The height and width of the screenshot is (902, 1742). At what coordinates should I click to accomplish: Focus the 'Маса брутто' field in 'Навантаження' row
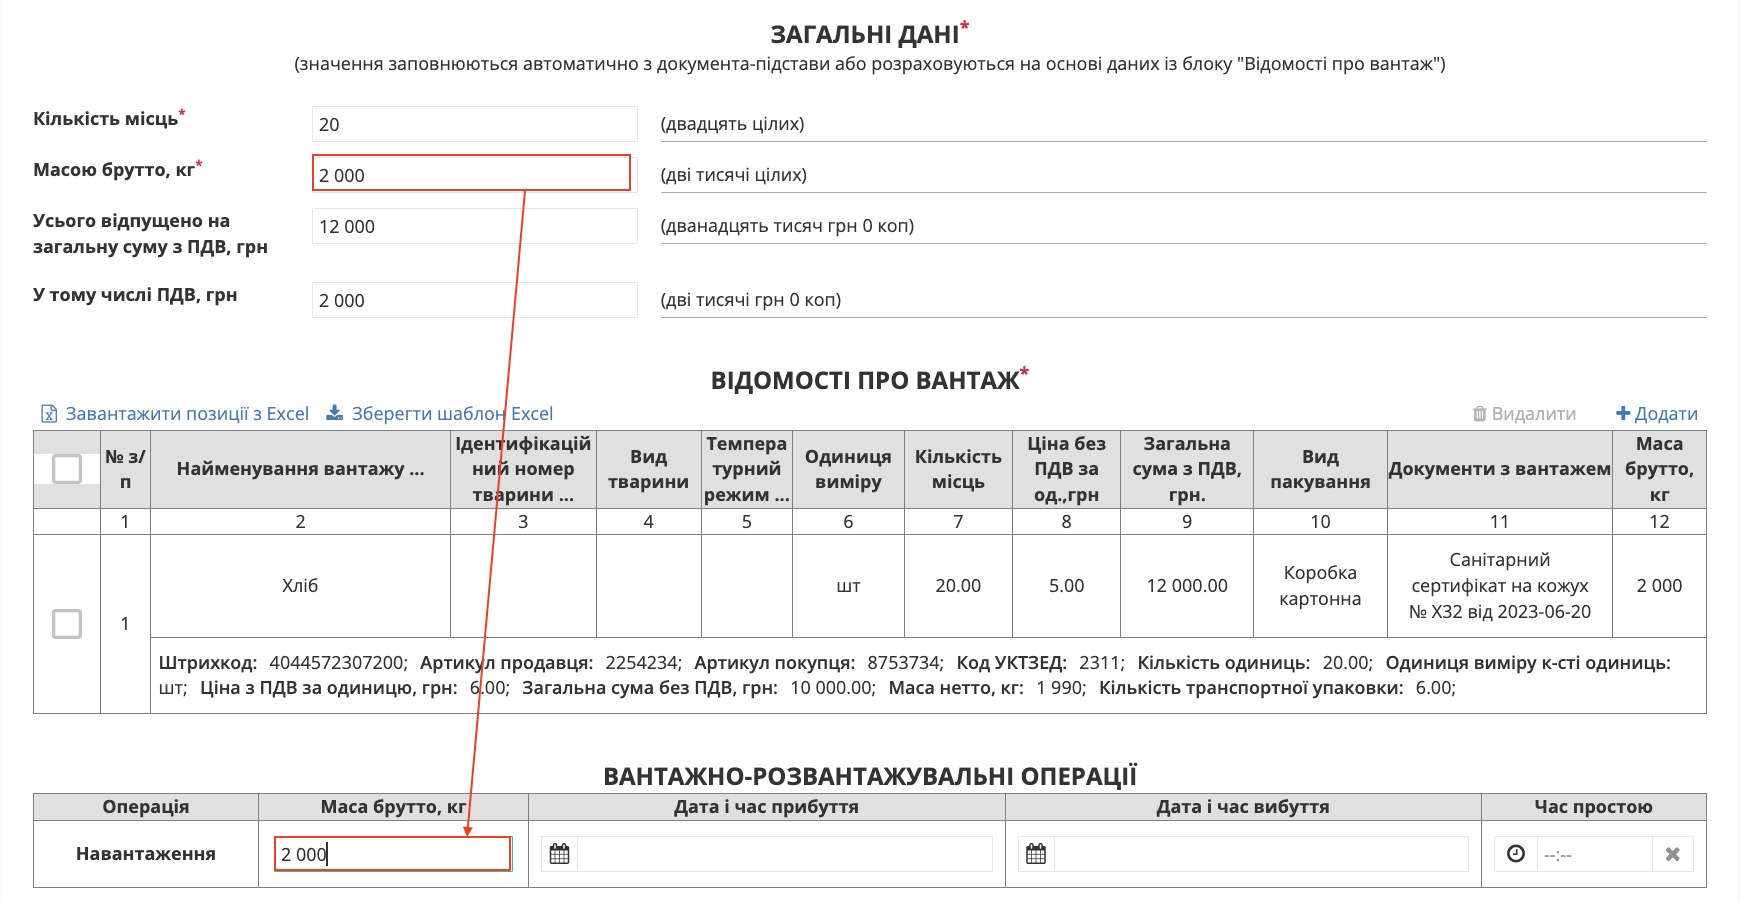[x=392, y=854]
